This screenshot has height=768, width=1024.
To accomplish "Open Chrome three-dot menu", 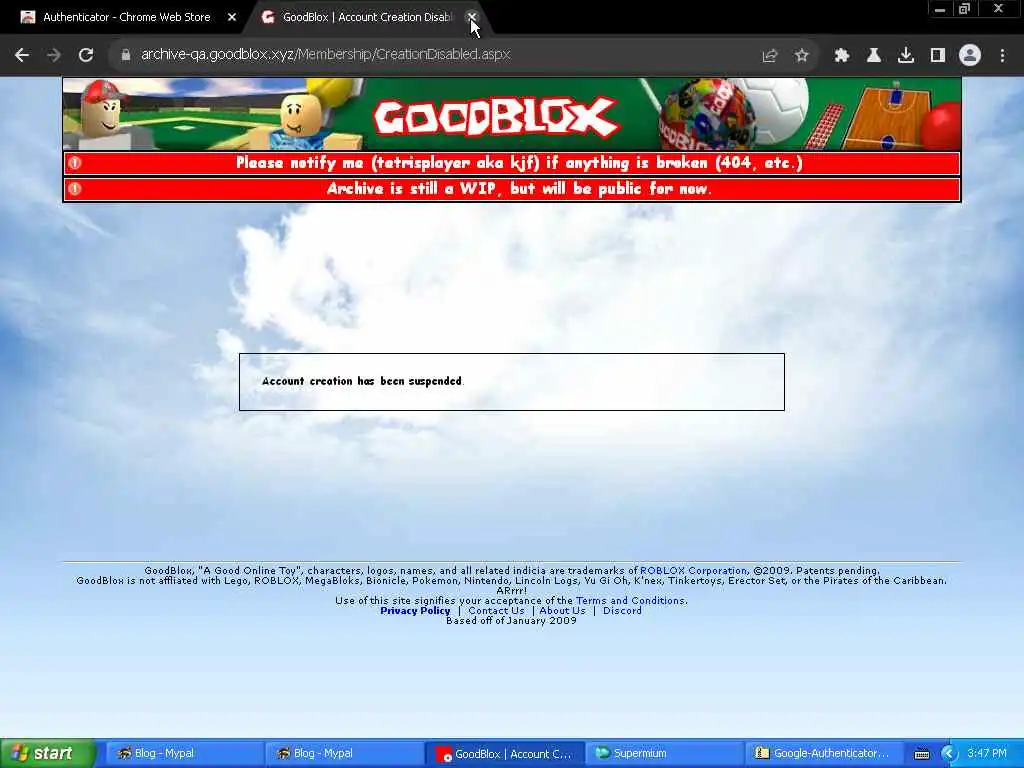I will coord(1002,56).
